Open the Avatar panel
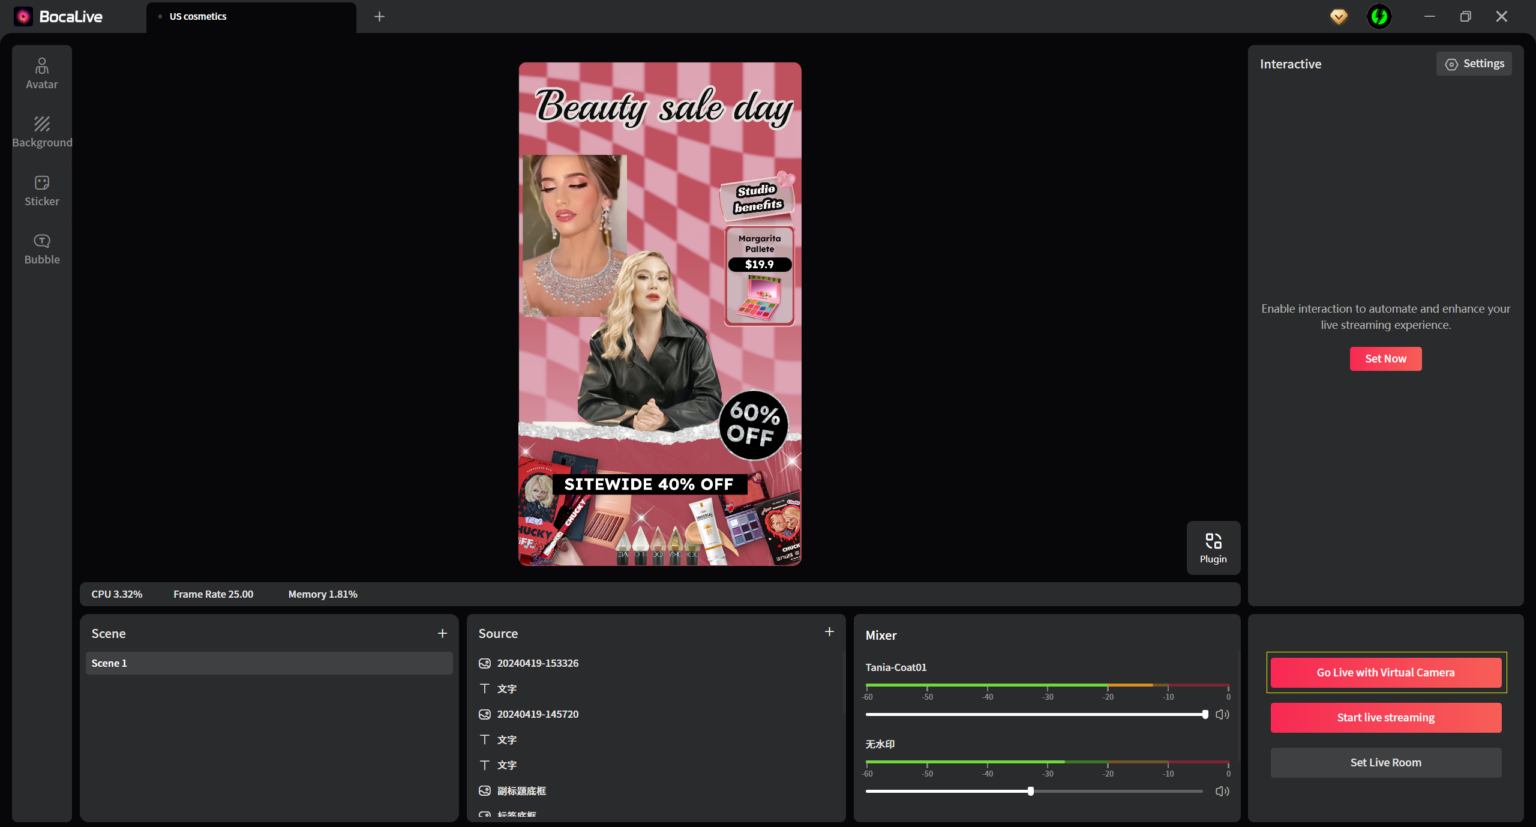The height and width of the screenshot is (827, 1536). click(x=41, y=72)
